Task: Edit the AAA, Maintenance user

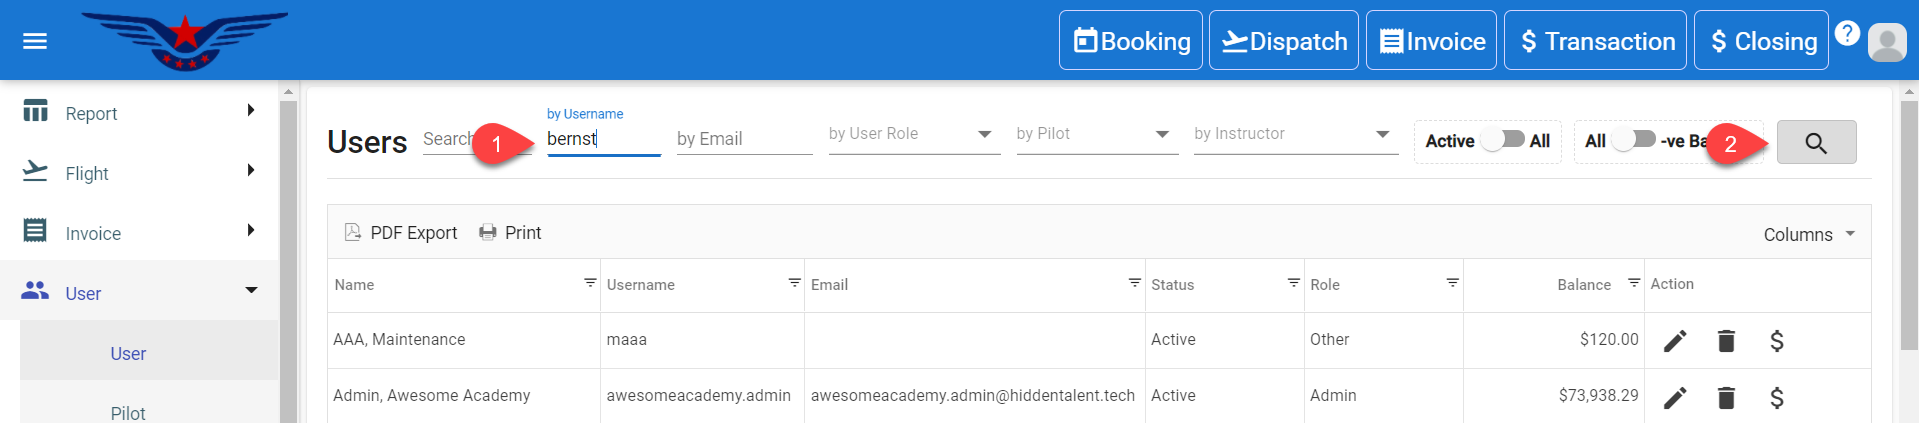Action: (1674, 341)
